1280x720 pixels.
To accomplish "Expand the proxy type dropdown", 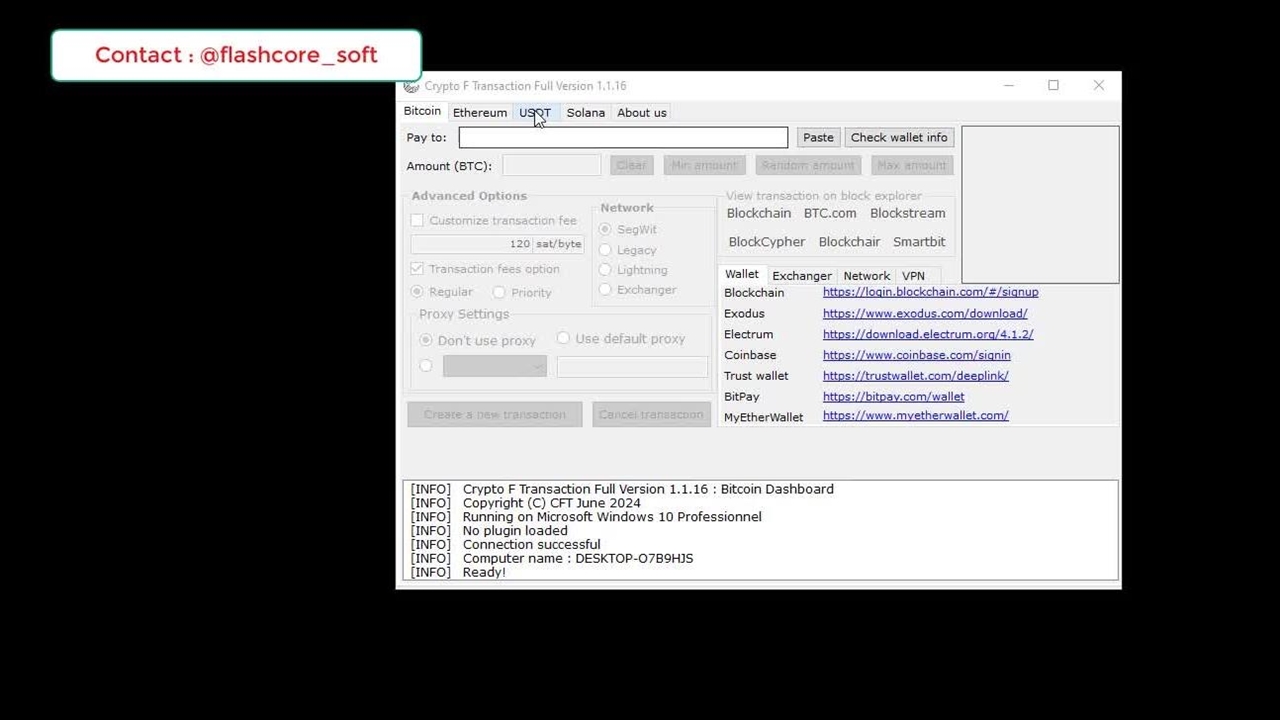I will (x=495, y=367).
